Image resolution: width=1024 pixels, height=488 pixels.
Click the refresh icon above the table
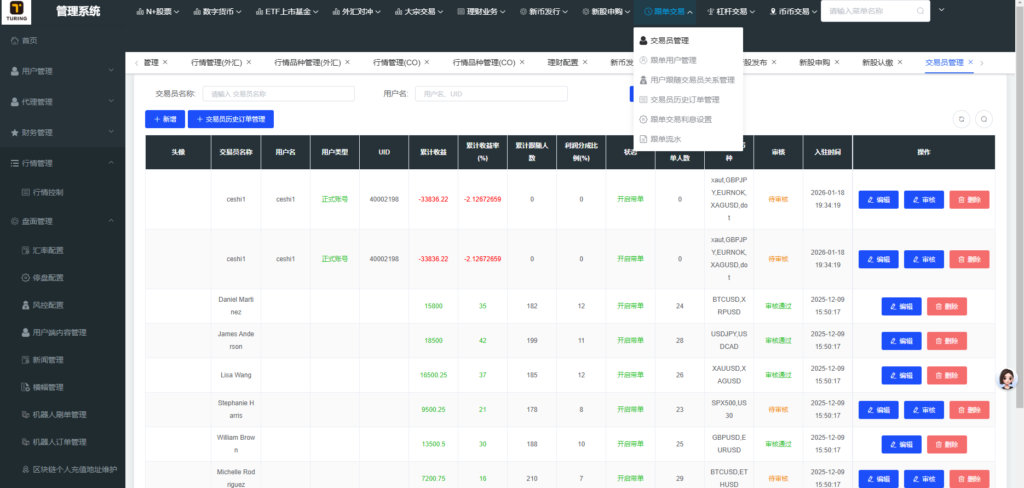tap(961, 119)
